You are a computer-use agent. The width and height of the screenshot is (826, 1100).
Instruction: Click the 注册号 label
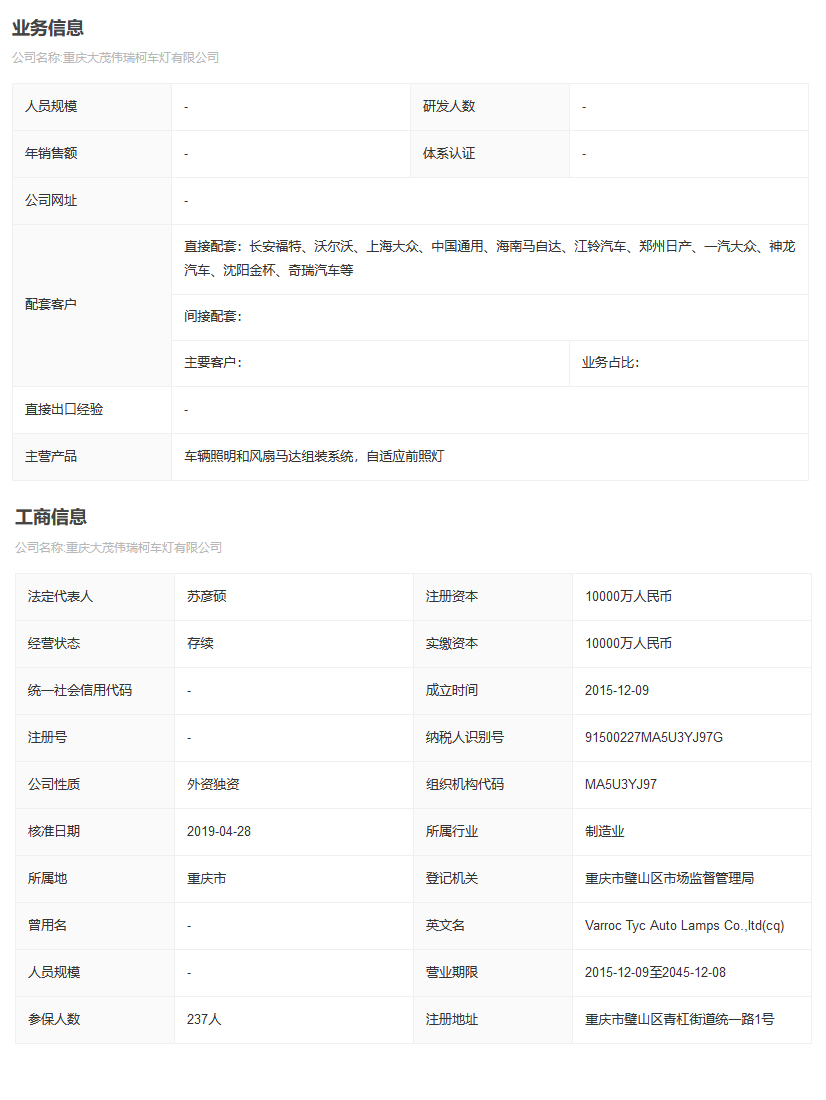(x=47, y=737)
